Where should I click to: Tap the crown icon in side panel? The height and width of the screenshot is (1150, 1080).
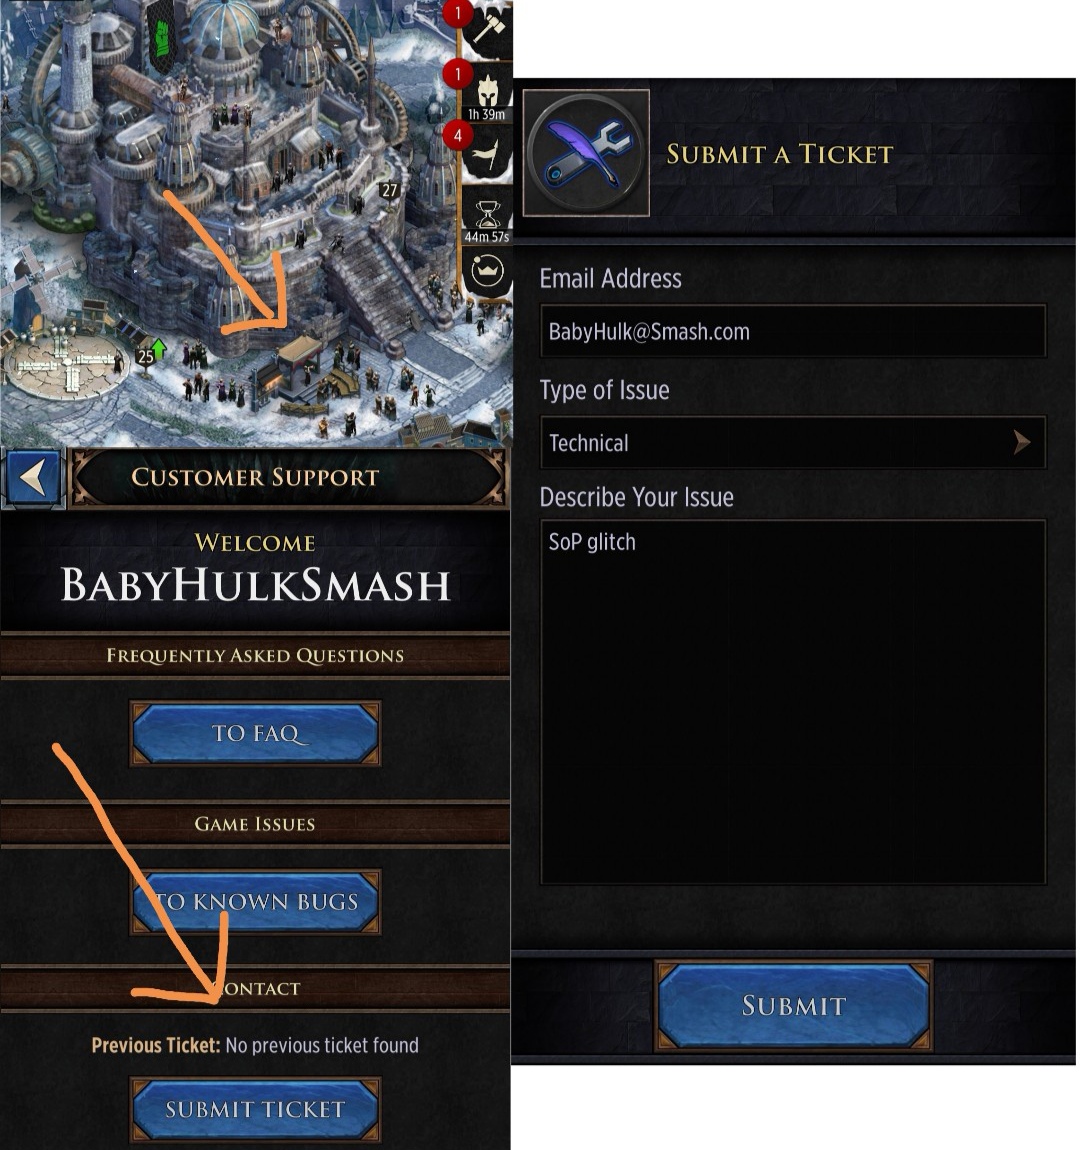(487, 273)
